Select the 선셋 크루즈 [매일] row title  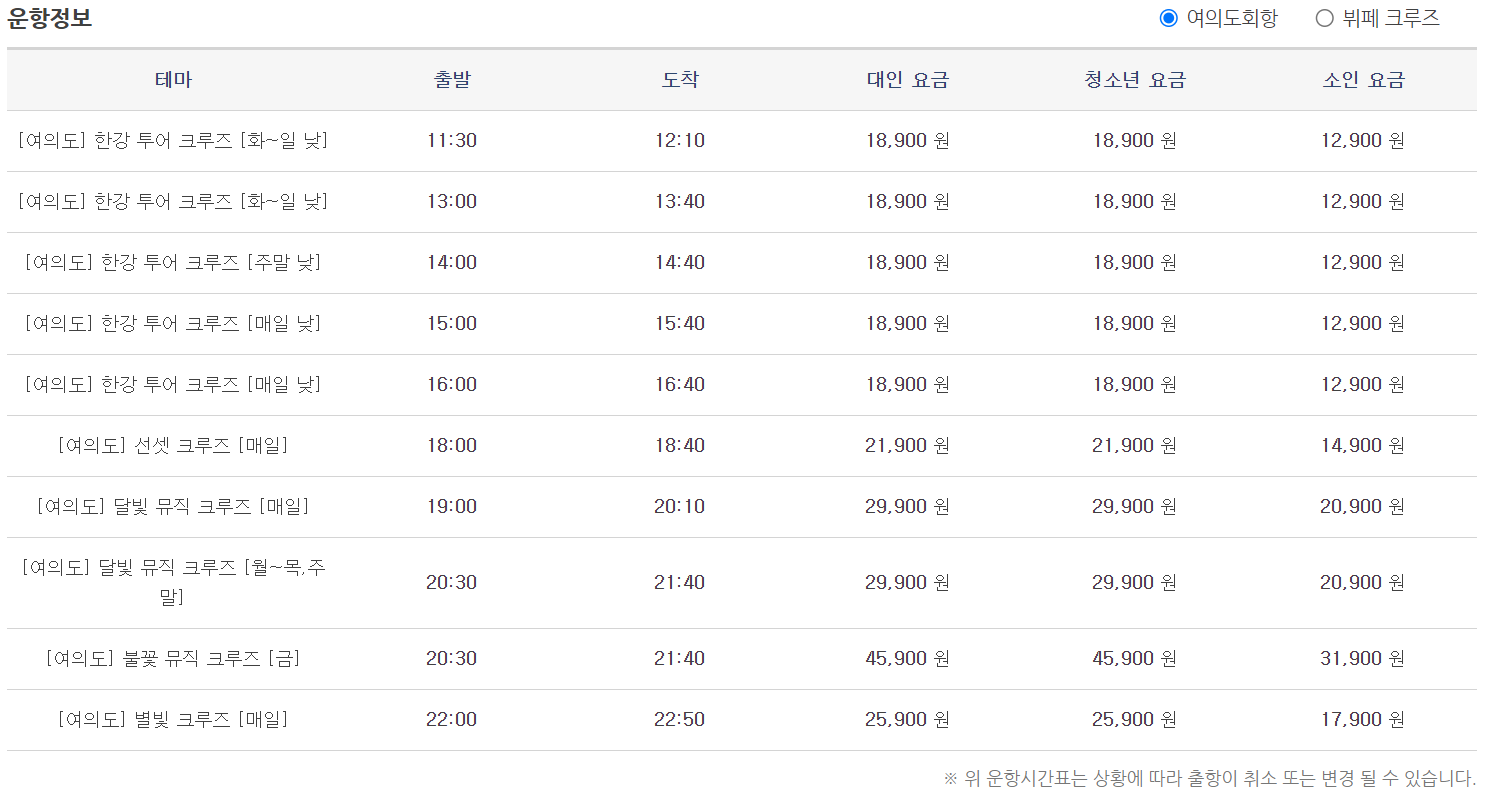(173, 445)
